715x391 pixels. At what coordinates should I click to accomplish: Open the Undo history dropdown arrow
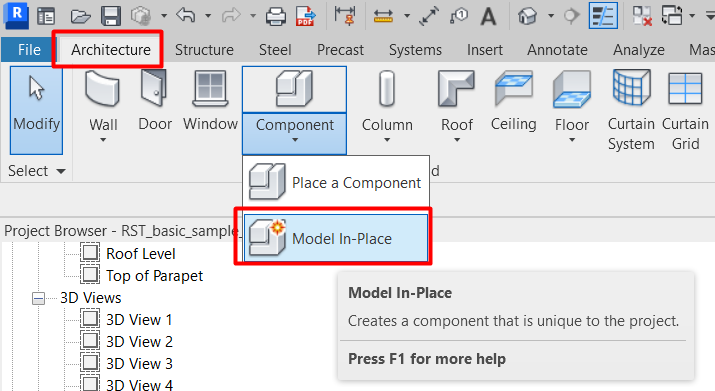pos(208,16)
